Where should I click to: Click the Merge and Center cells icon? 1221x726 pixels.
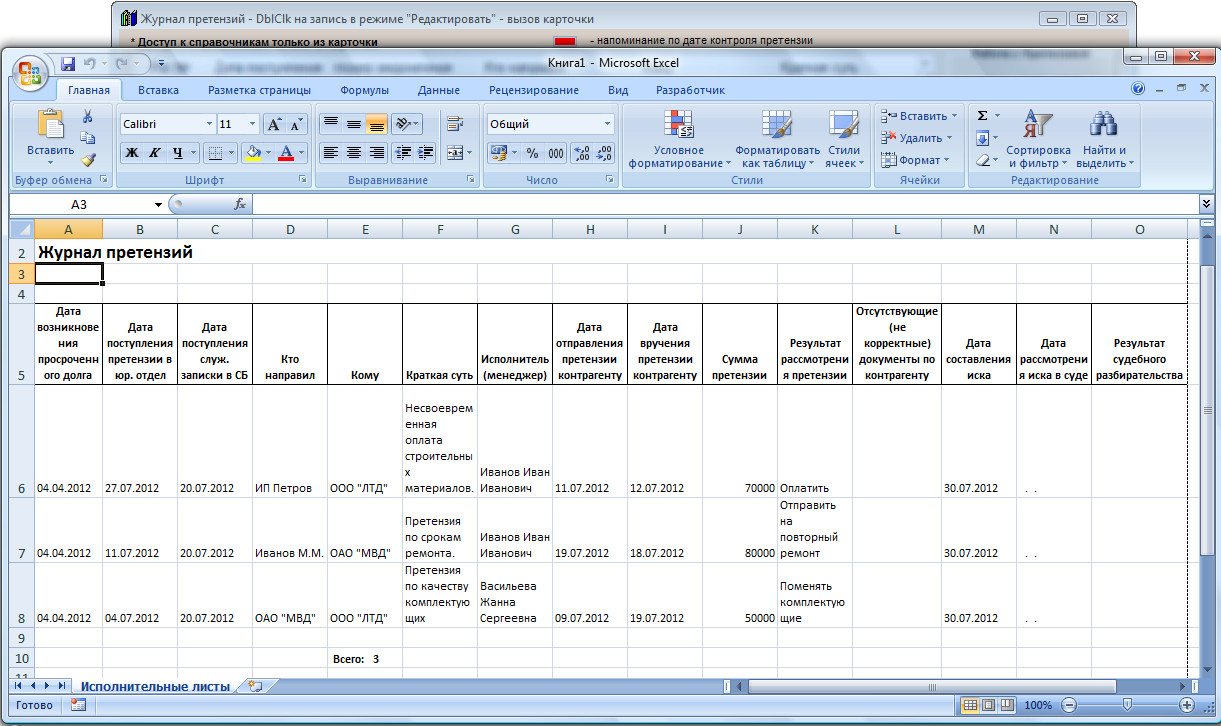pos(455,153)
